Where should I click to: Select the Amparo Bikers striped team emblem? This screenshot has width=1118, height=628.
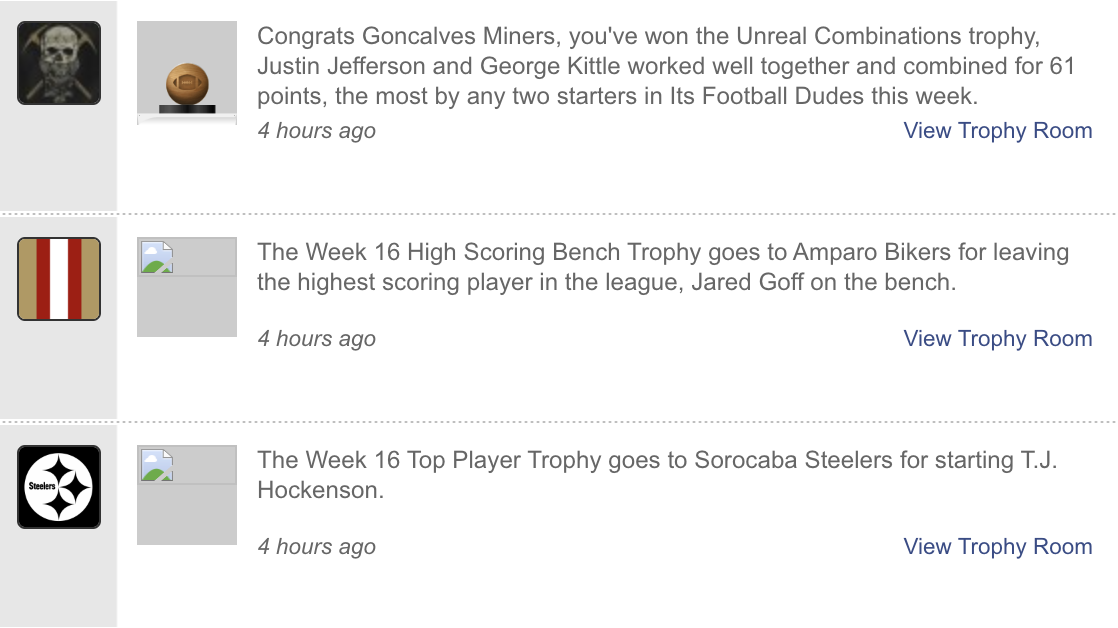[x=57, y=279]
